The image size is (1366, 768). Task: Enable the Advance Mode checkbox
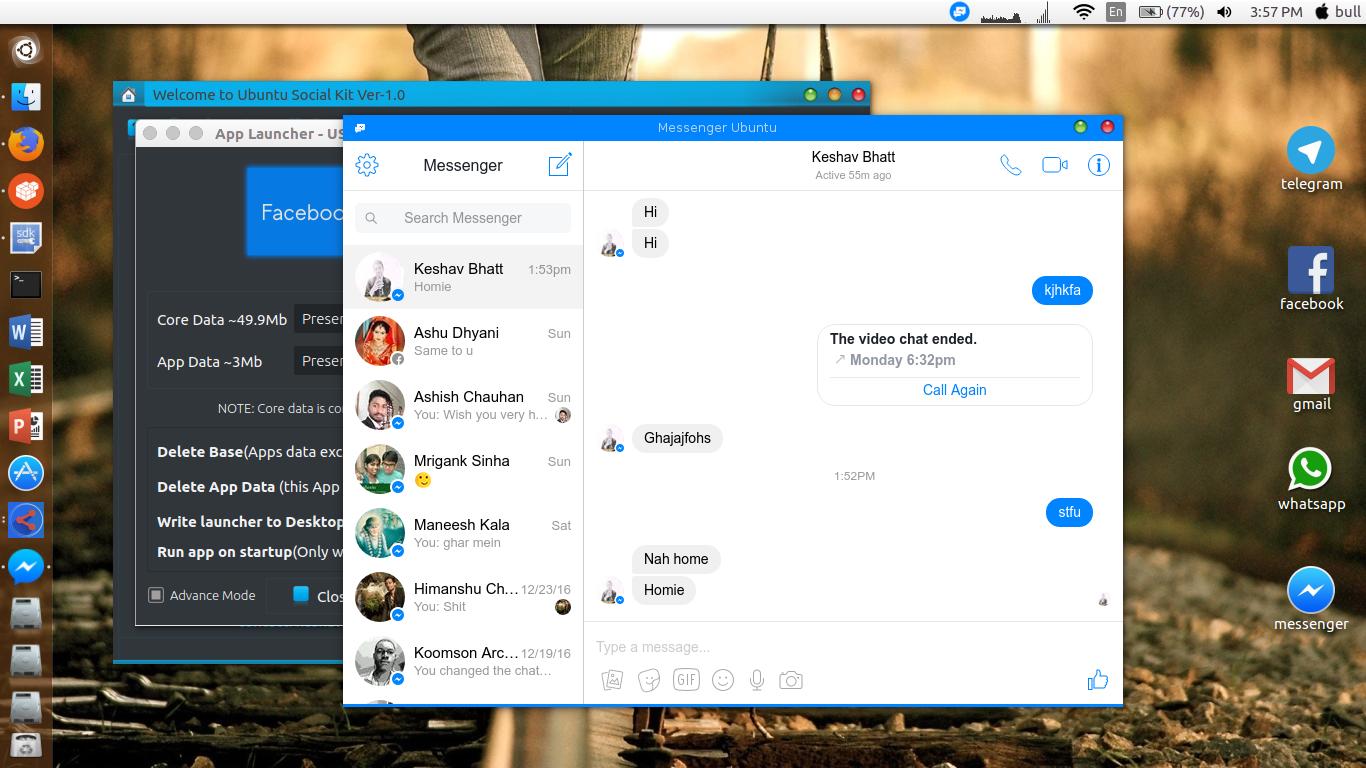(x=156, y=595)
